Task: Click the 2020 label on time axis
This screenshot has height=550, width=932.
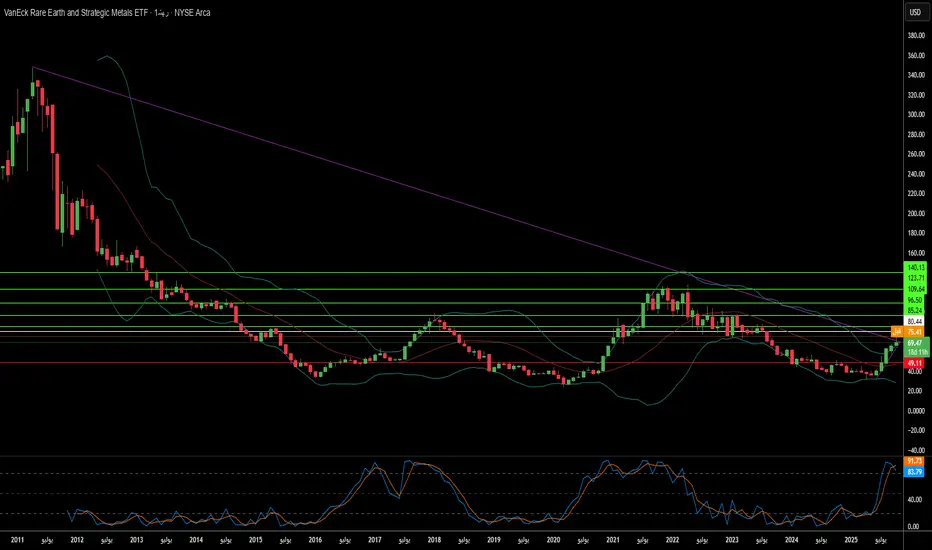Action: pyautogui.click(x=552, y=541)
